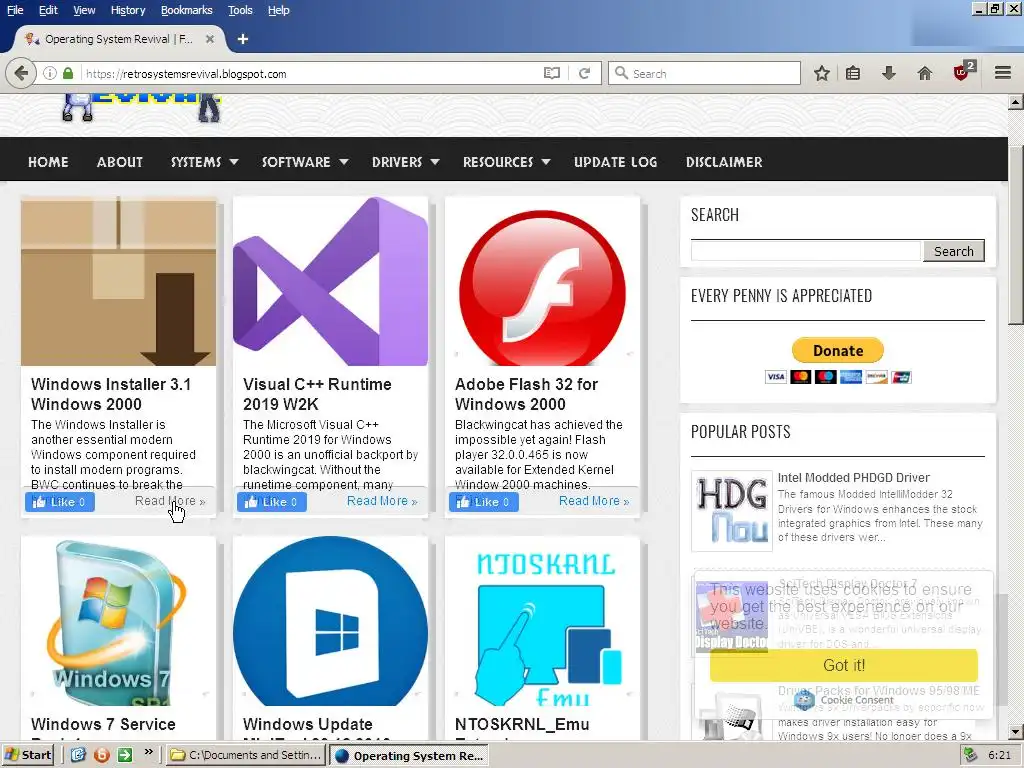
Task: Focus the sidebar search text field
Action: click(806, 251)
